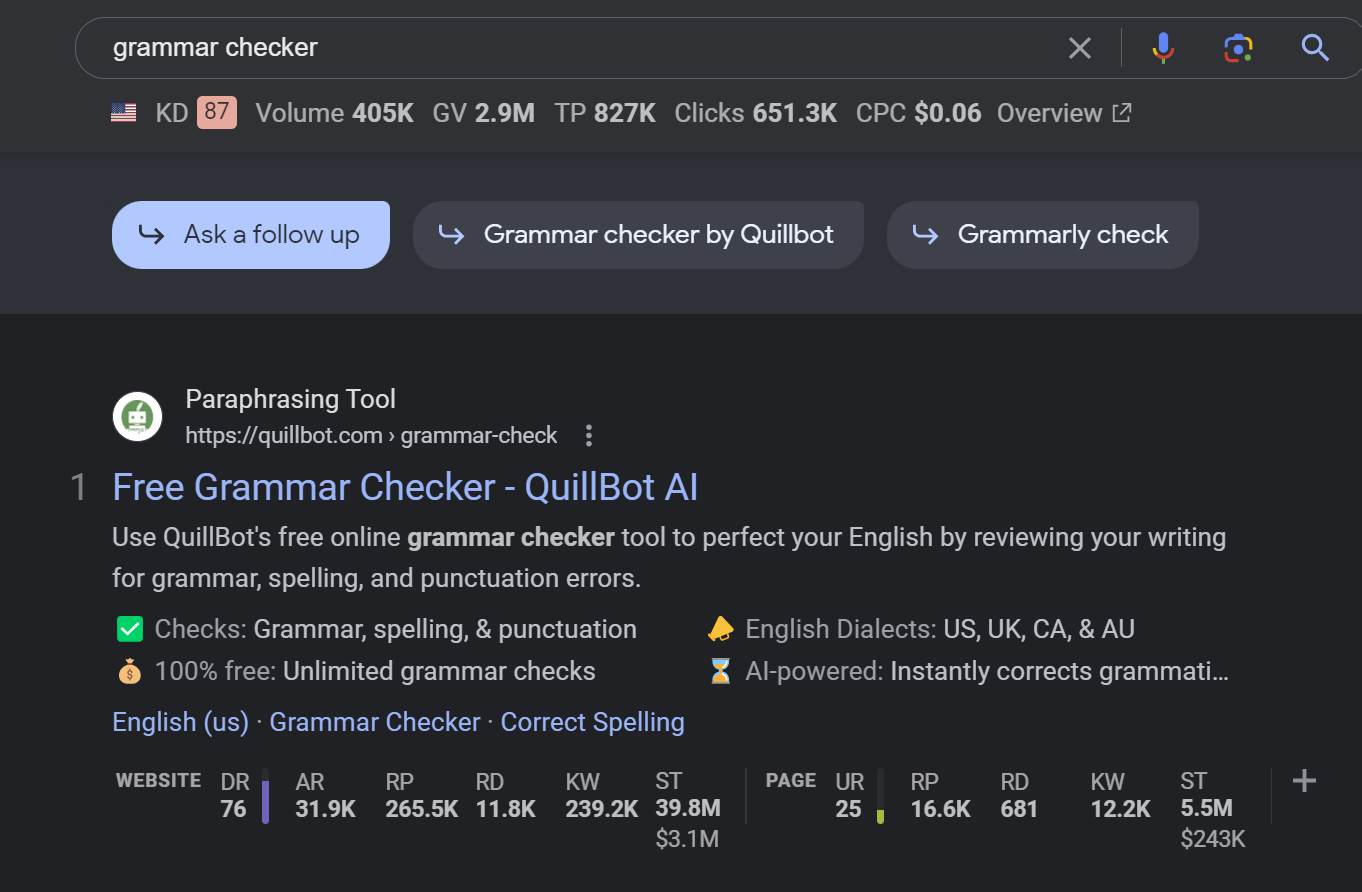This screenshot has width=1362, height=892.
Task: Click the website RP 265.5K value
Action: point(422,808)
